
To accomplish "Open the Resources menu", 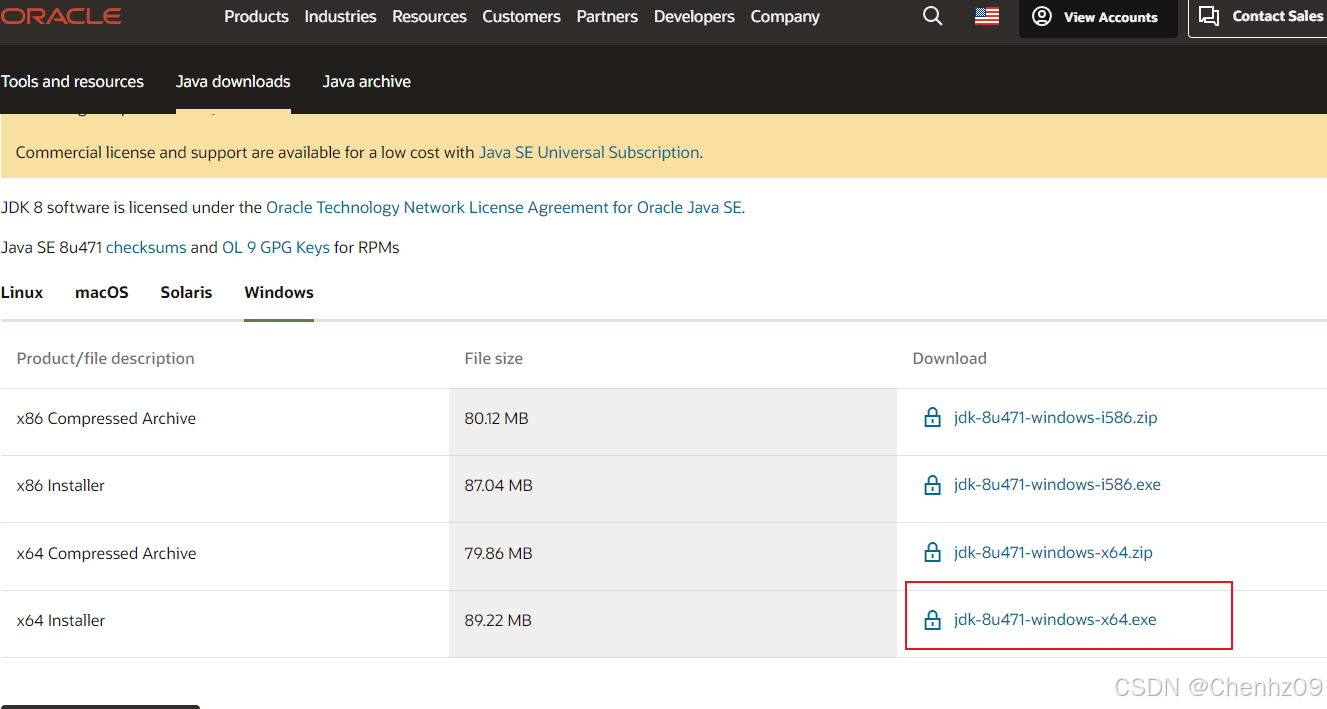I will pyautogui.click(x=429, y=16).
